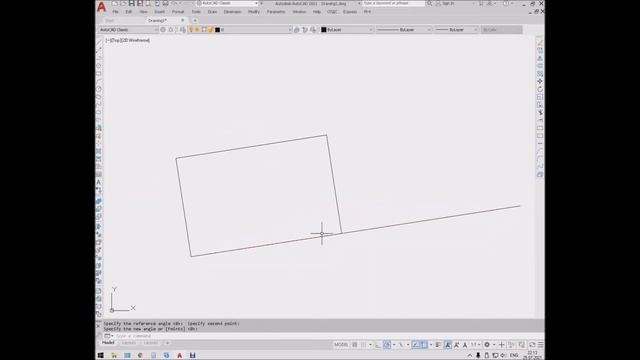640x360 pixels.
Task: Open the File menu
Action: coord(116,12)
